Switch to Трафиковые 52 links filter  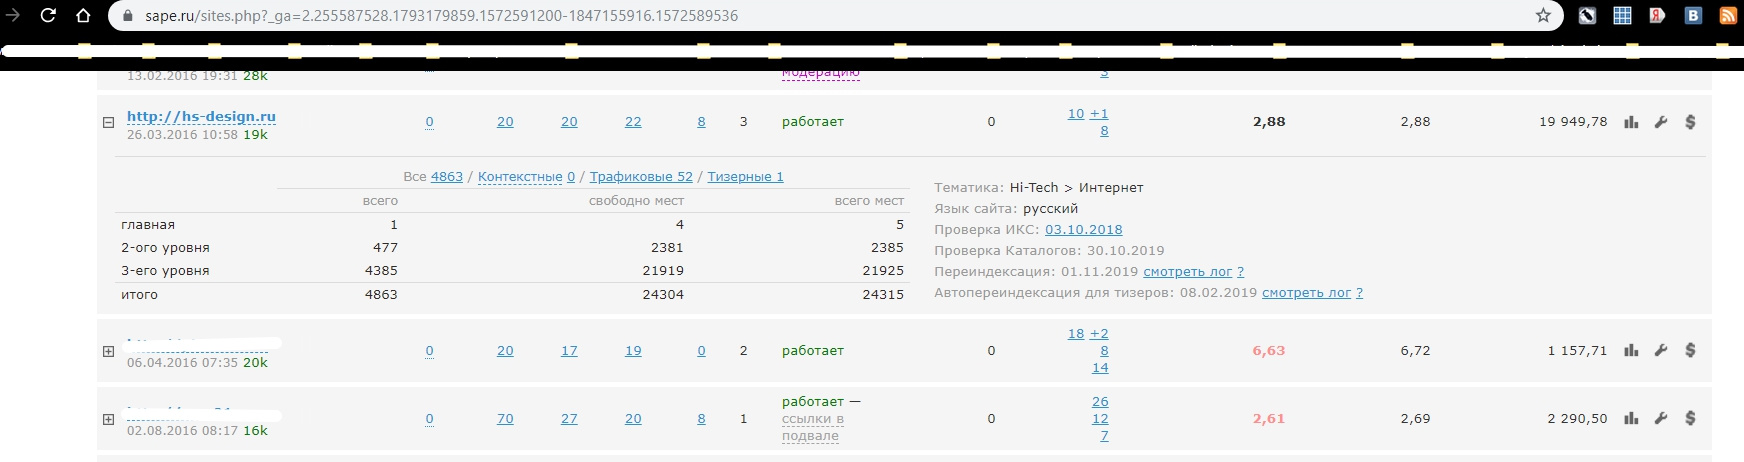641,176
